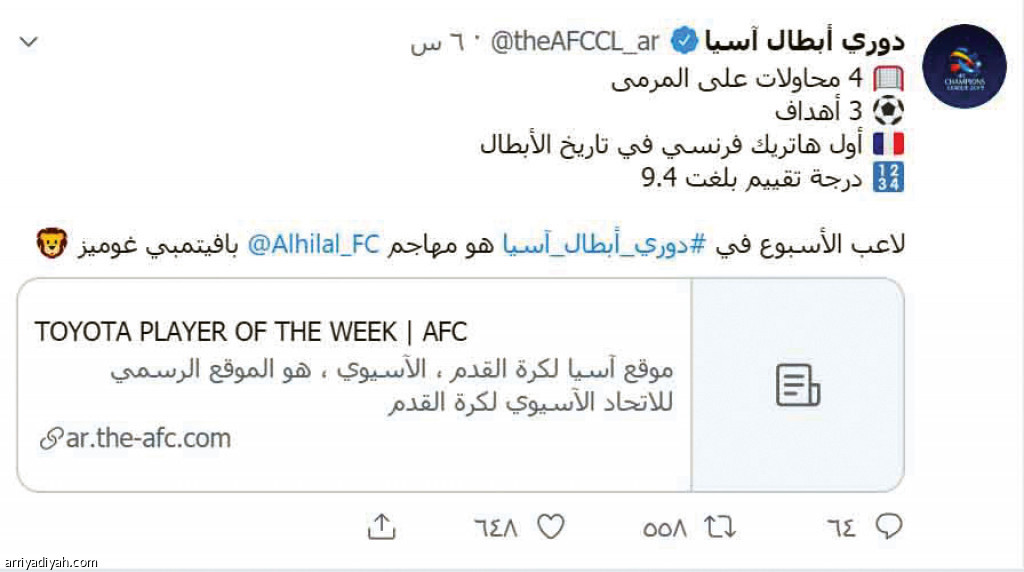Click the blue verified badge icon
The image size is (1024, 572).
tap(684, 42)
